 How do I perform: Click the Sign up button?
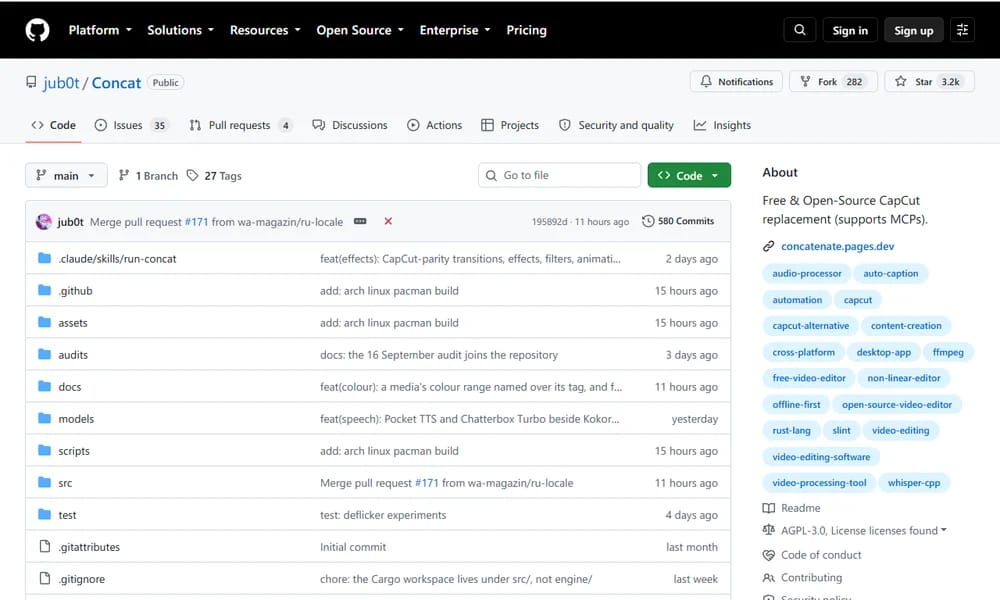[x=913, y=30]
